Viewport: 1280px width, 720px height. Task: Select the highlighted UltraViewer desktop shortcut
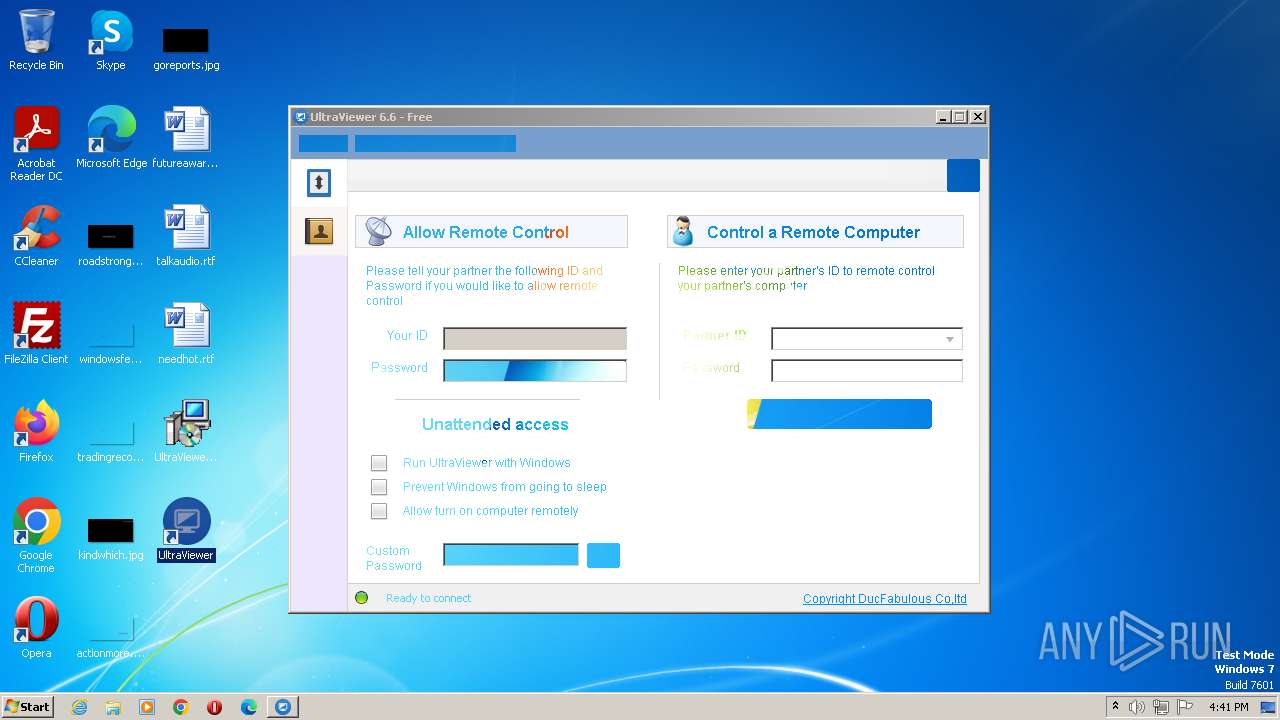tap(186, 530)
